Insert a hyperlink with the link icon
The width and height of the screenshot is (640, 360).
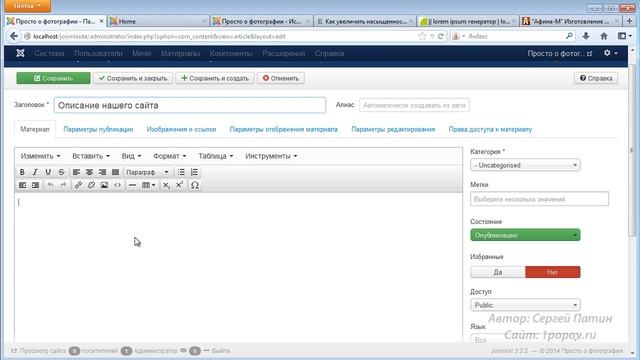pyautogui.click(x=78, y=185)
